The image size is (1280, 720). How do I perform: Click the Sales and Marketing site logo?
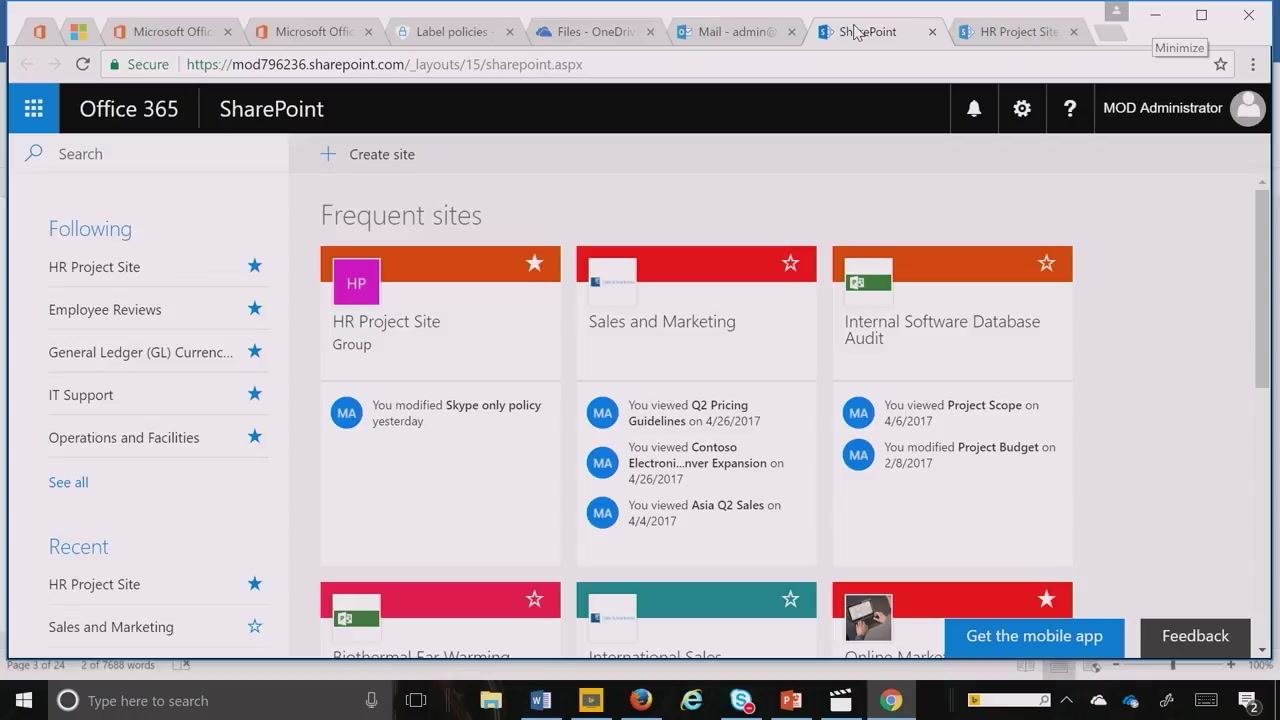coord(612,283)
